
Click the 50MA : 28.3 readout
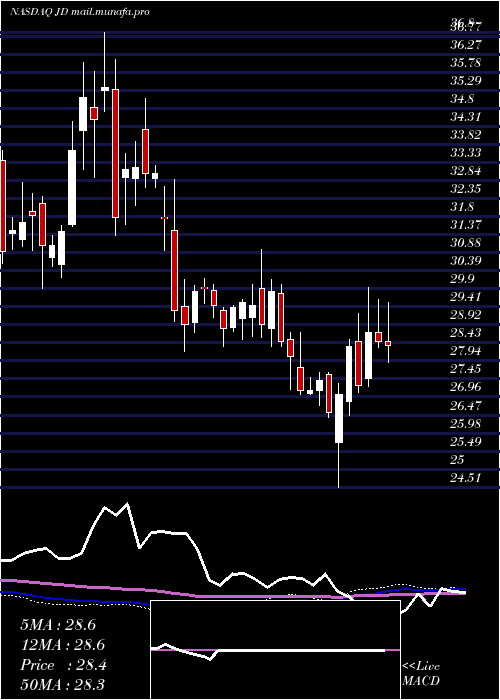(62, 685)
